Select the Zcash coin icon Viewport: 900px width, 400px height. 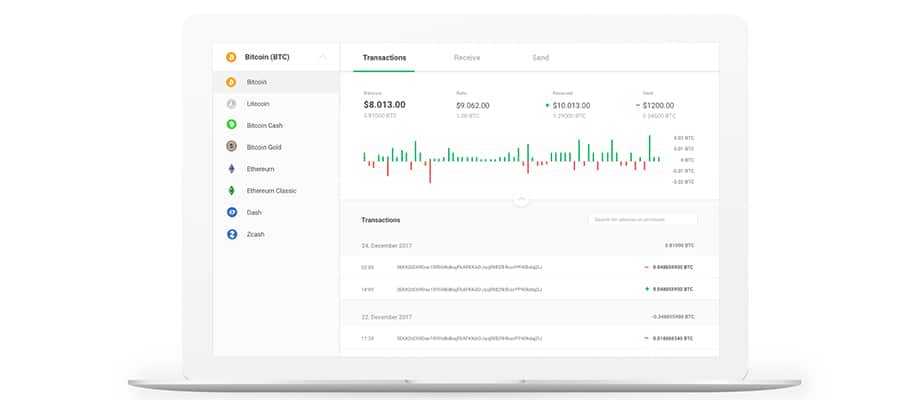(x=232, y=234)
